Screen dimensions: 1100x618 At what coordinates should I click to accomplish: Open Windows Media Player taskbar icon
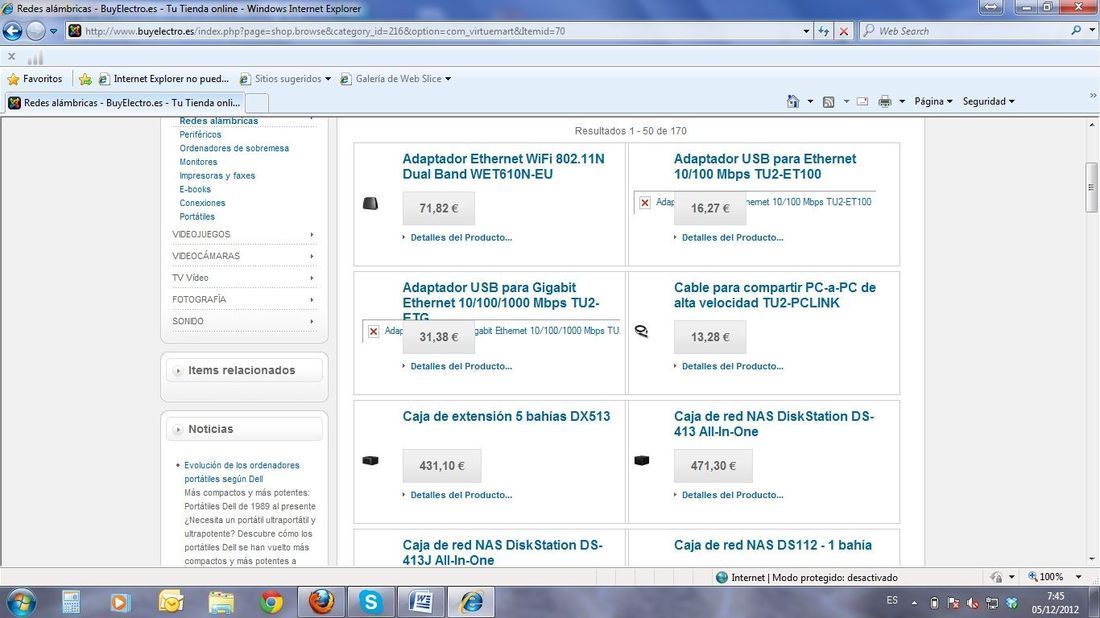click(x=120, y=602)
